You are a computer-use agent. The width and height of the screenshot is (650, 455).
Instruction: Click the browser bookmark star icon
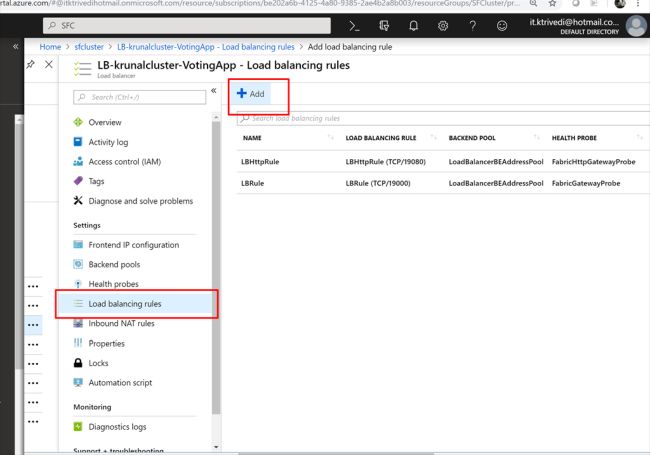click(552, 4)
